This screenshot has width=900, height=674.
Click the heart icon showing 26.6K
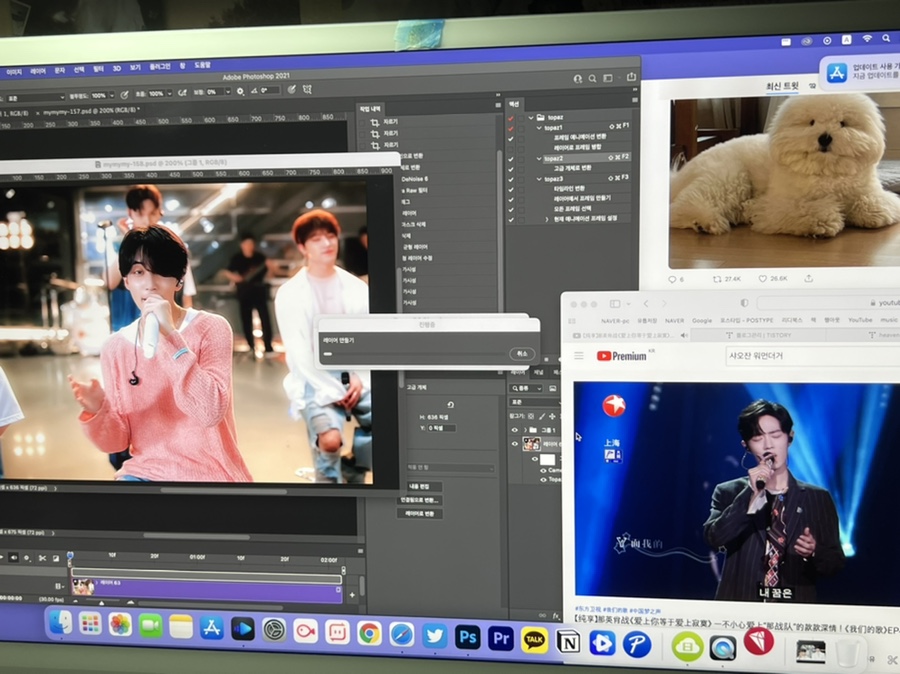763,278
